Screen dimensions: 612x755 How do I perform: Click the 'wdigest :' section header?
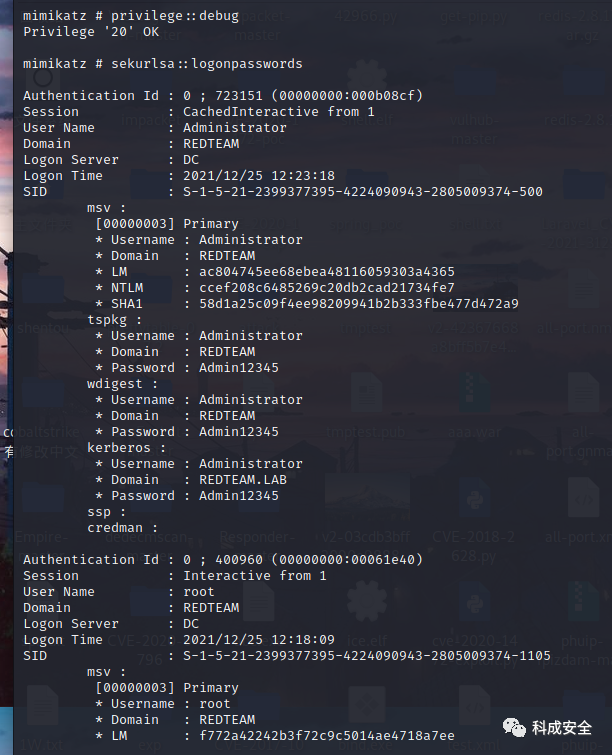click(x=122, y=384)
